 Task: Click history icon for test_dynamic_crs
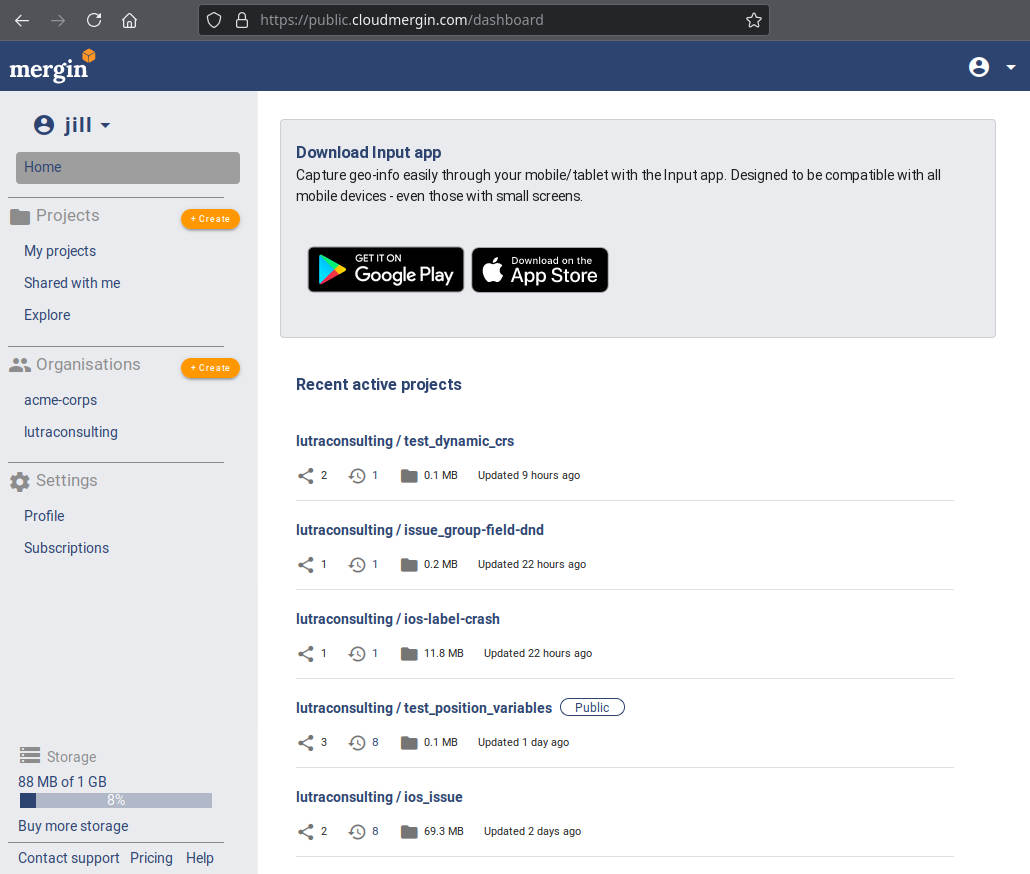[x=357, y=475]
